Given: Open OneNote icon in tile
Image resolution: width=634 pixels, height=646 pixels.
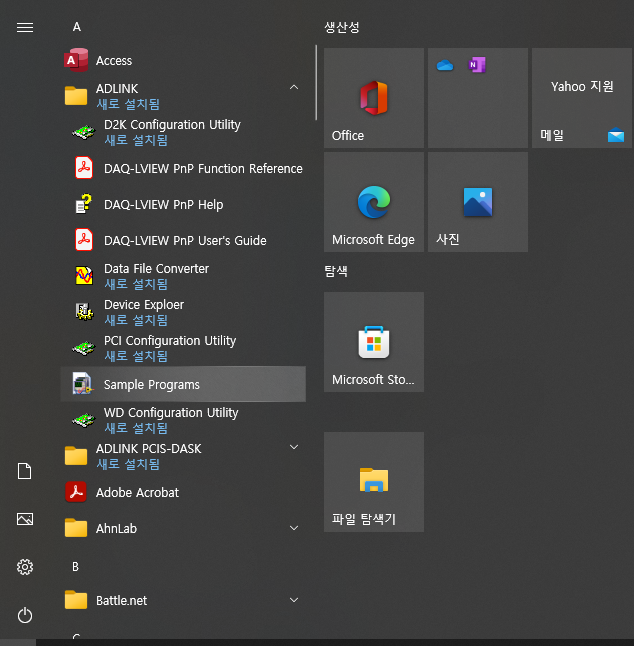Looking at the screenshot, I should point(477,65).
